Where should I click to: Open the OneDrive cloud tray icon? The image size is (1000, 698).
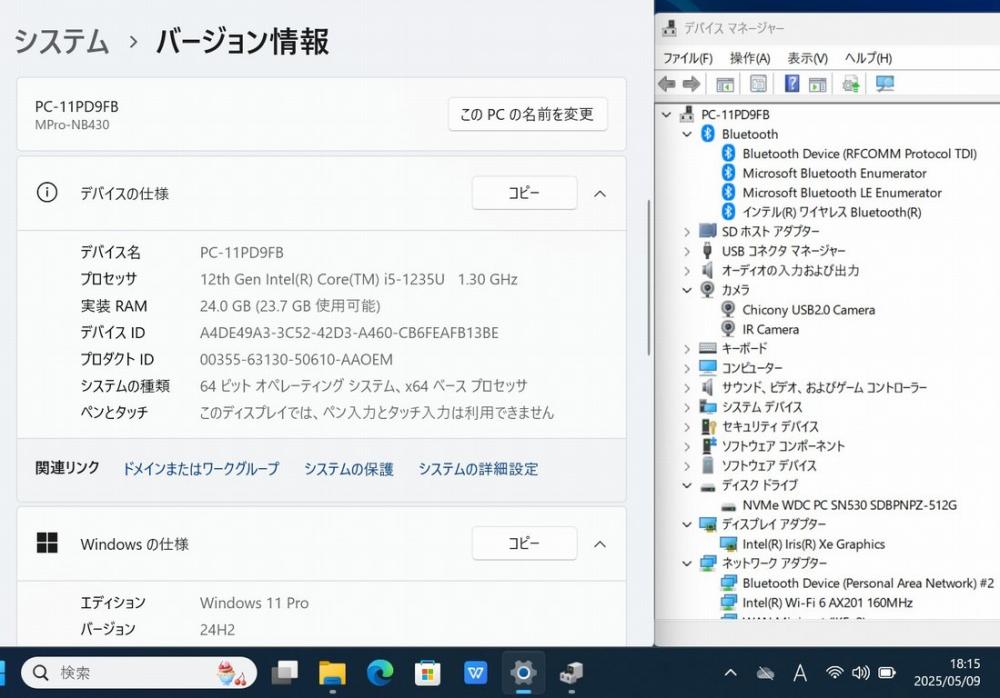coord(765,672)
